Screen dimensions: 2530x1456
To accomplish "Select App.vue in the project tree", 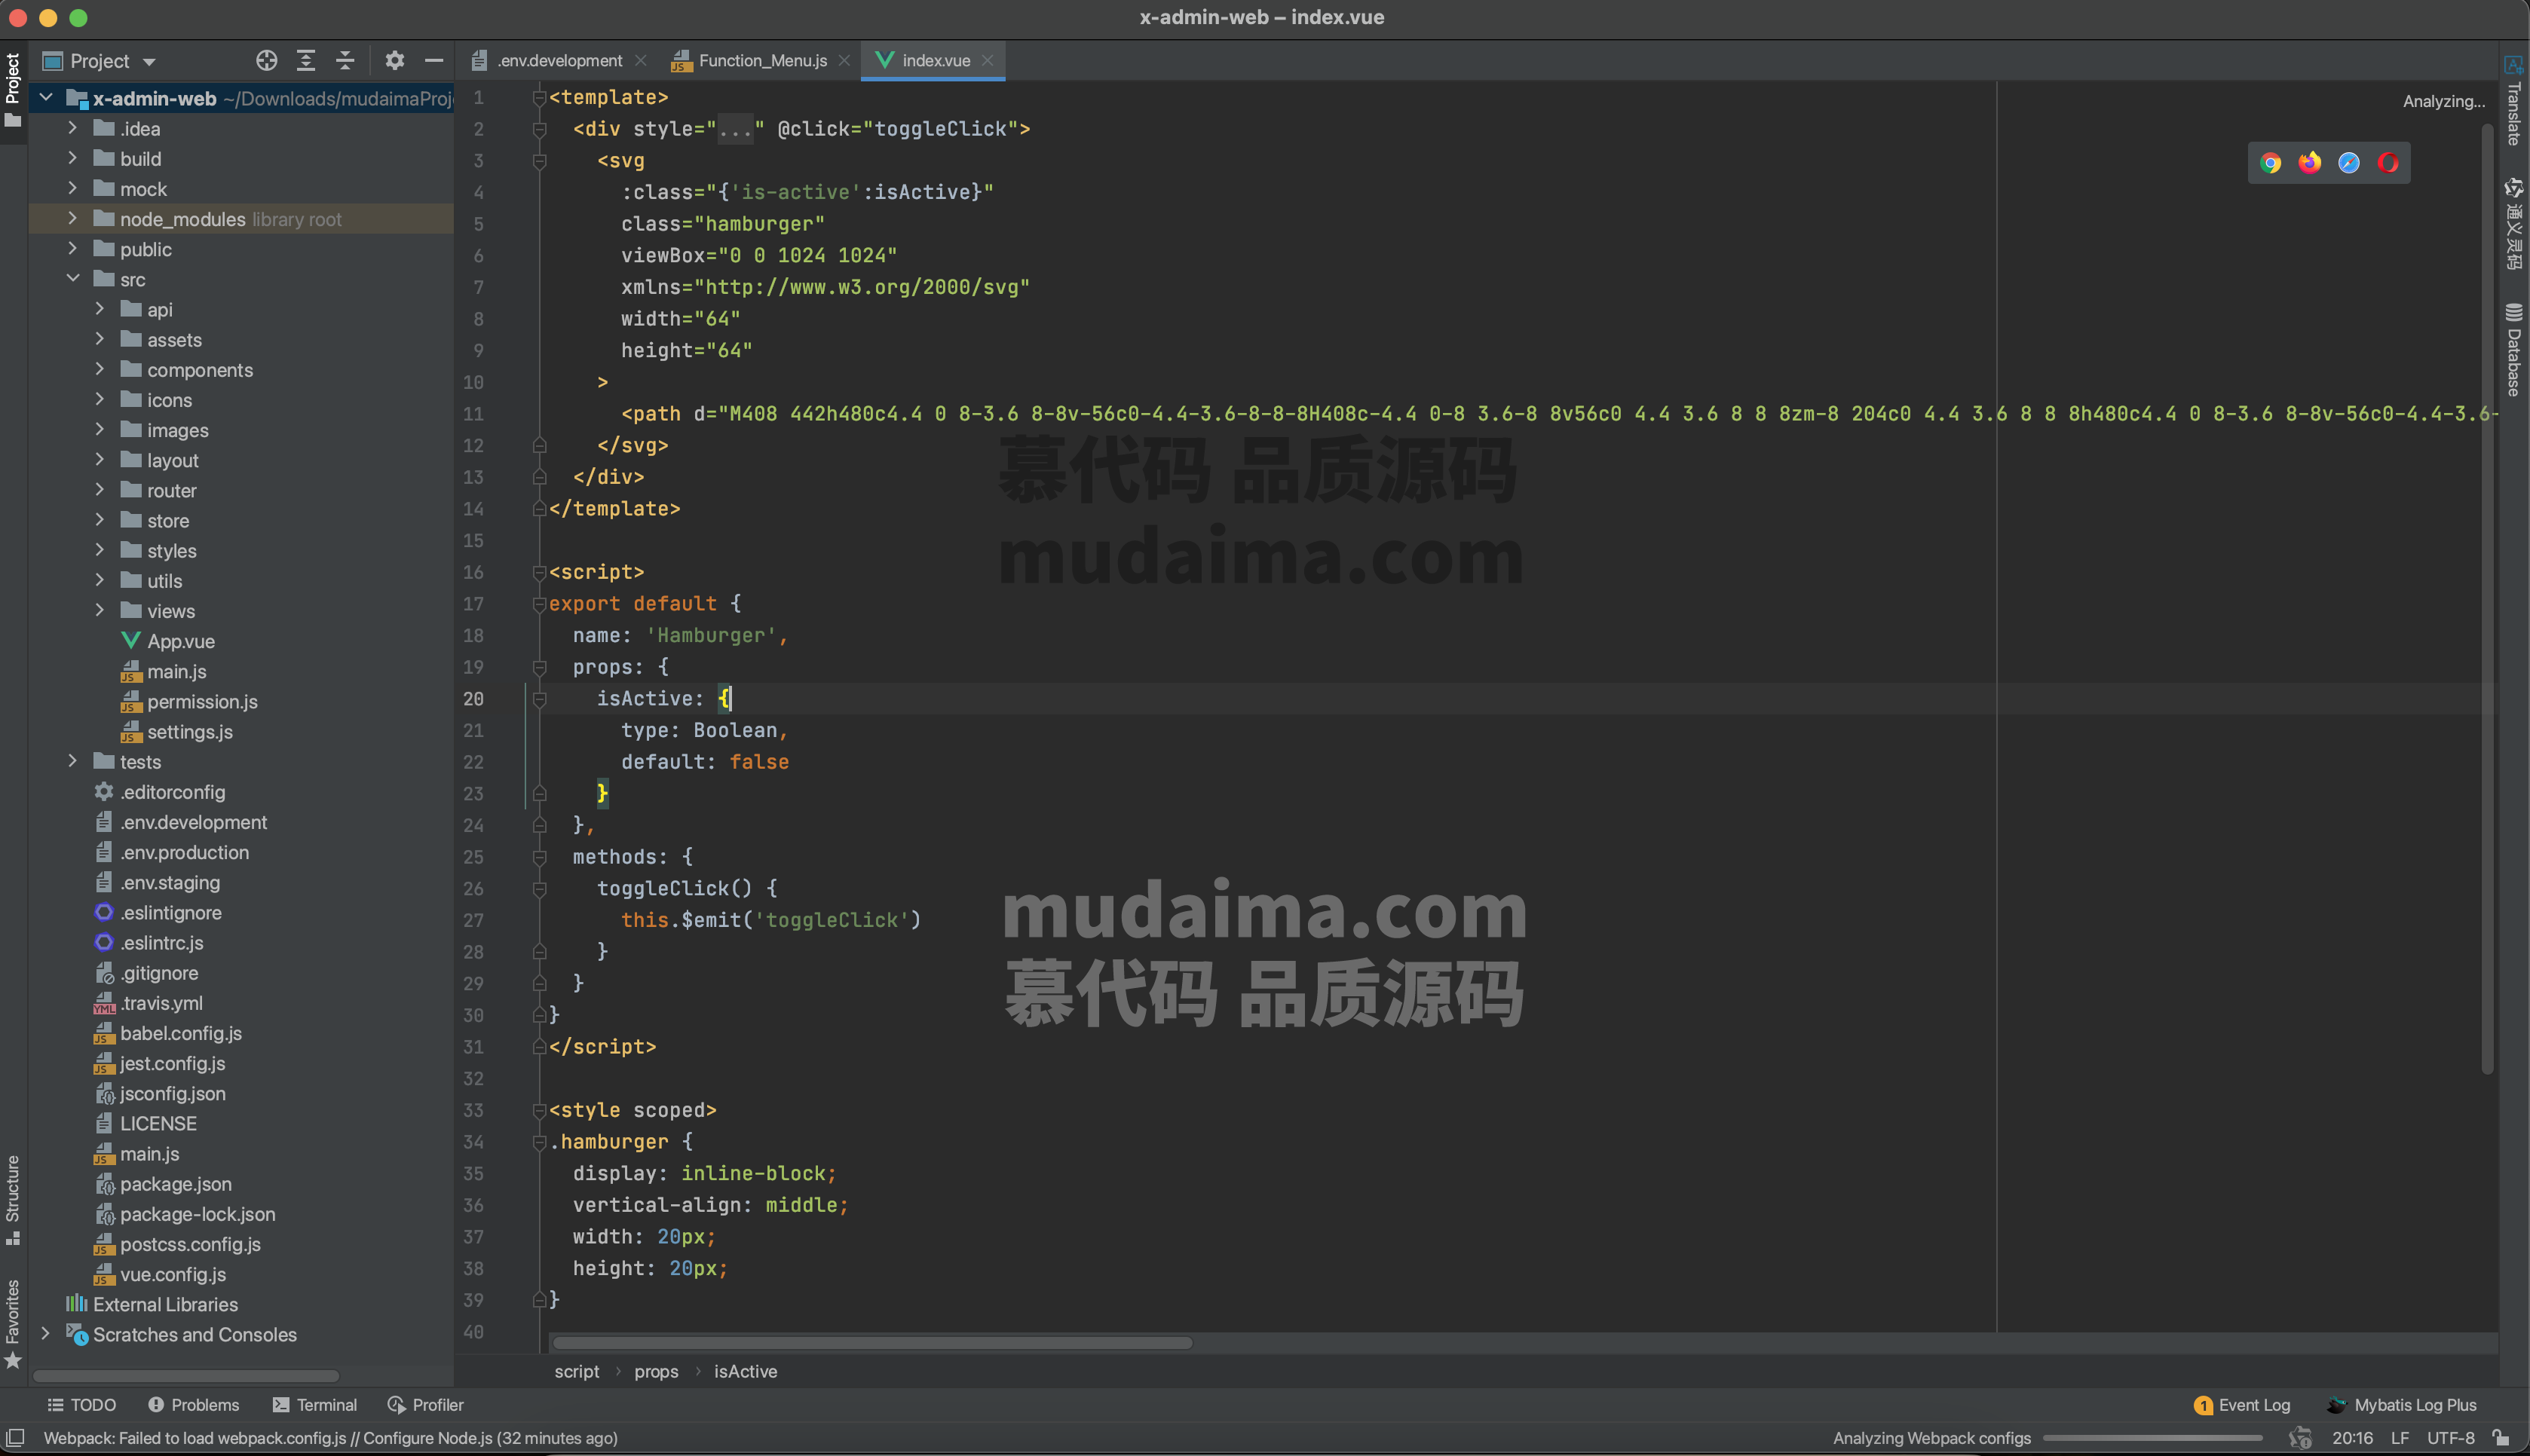I will [x=181, y=641].
